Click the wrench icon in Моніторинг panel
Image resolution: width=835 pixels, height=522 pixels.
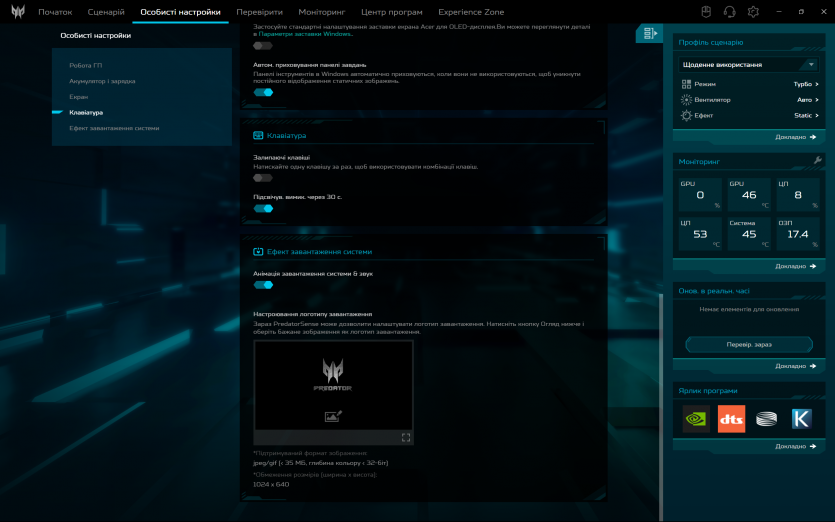[817, 160]
